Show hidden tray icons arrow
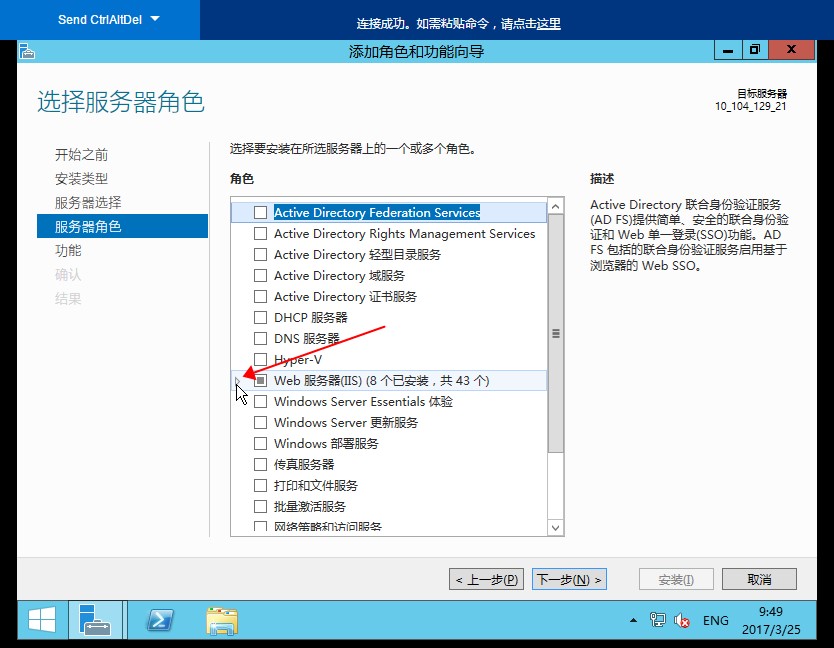 tap(633, 620)
